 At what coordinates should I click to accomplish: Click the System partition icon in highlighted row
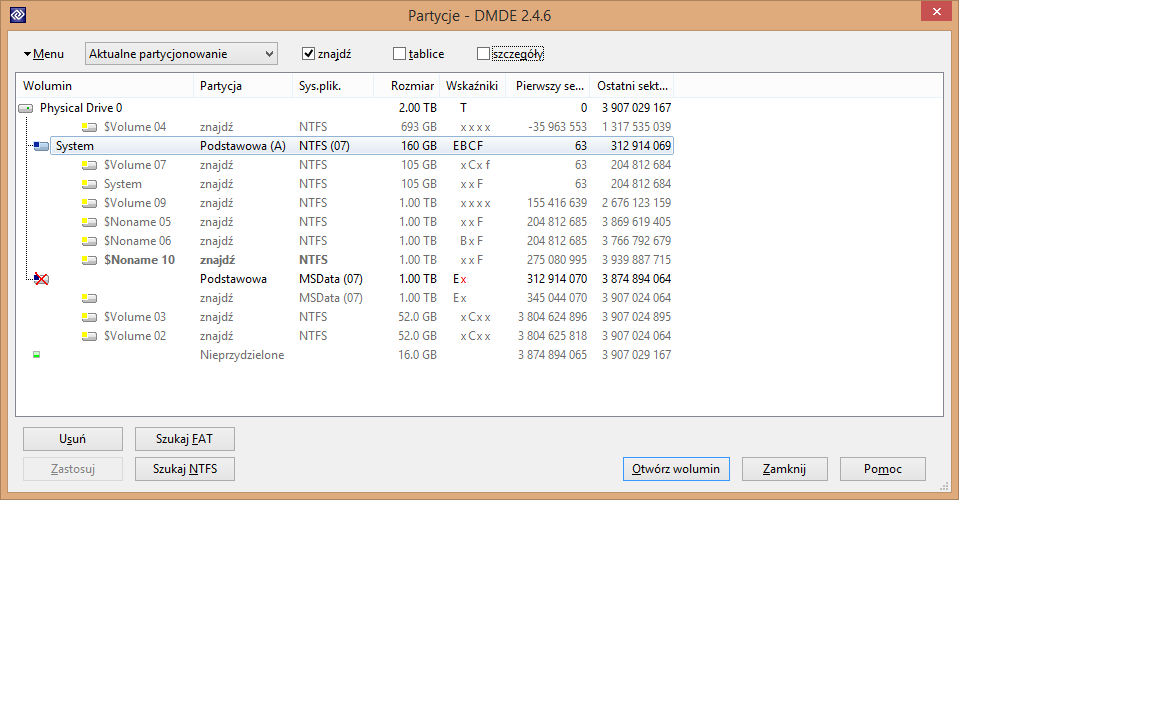coord(41,146)
